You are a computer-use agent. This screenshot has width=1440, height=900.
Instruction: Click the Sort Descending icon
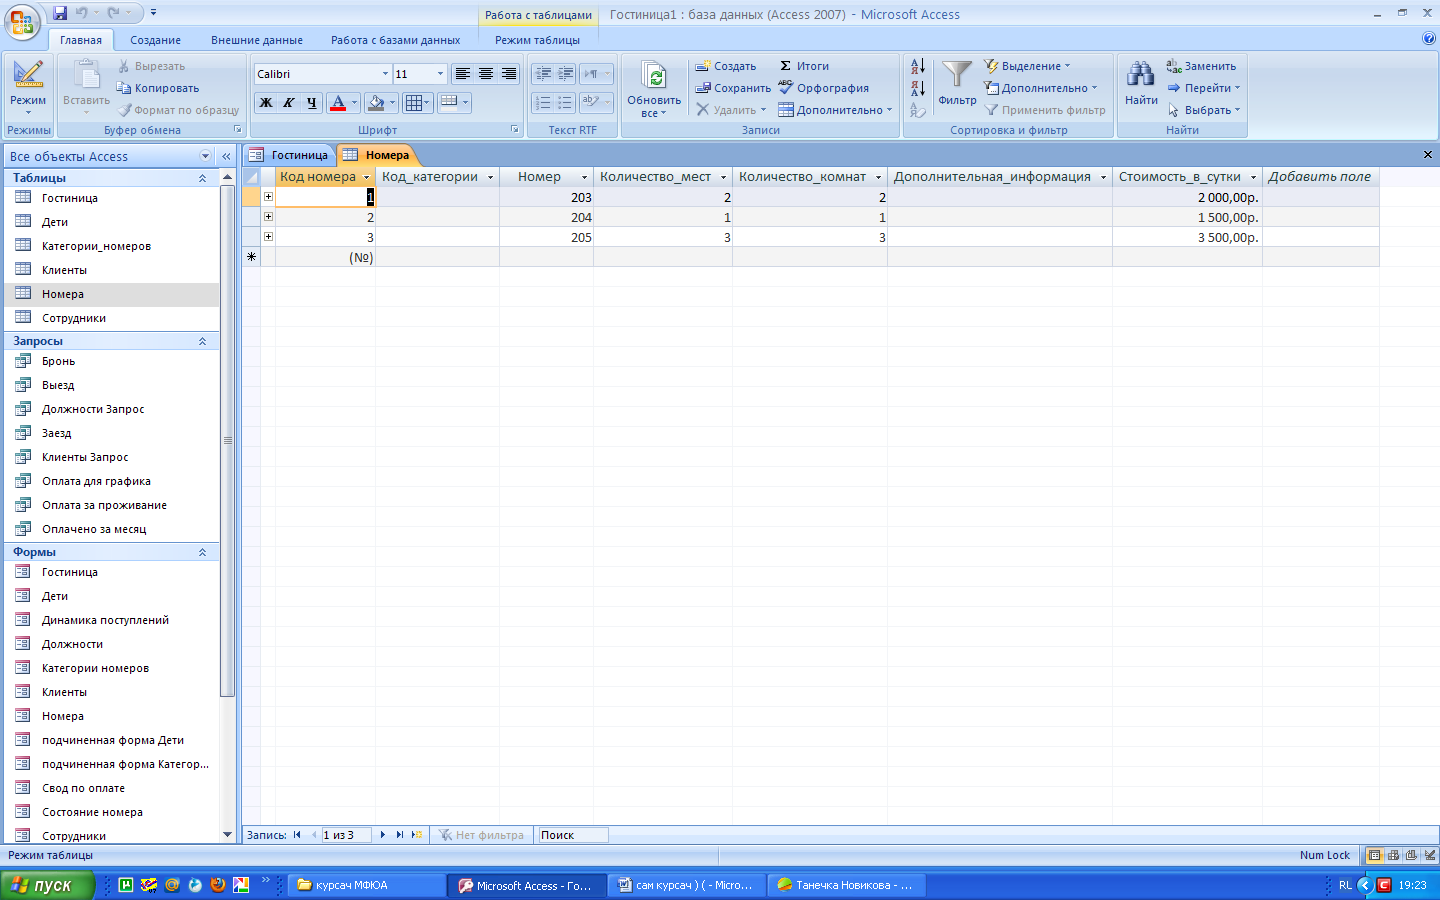[x=918, y=88]
